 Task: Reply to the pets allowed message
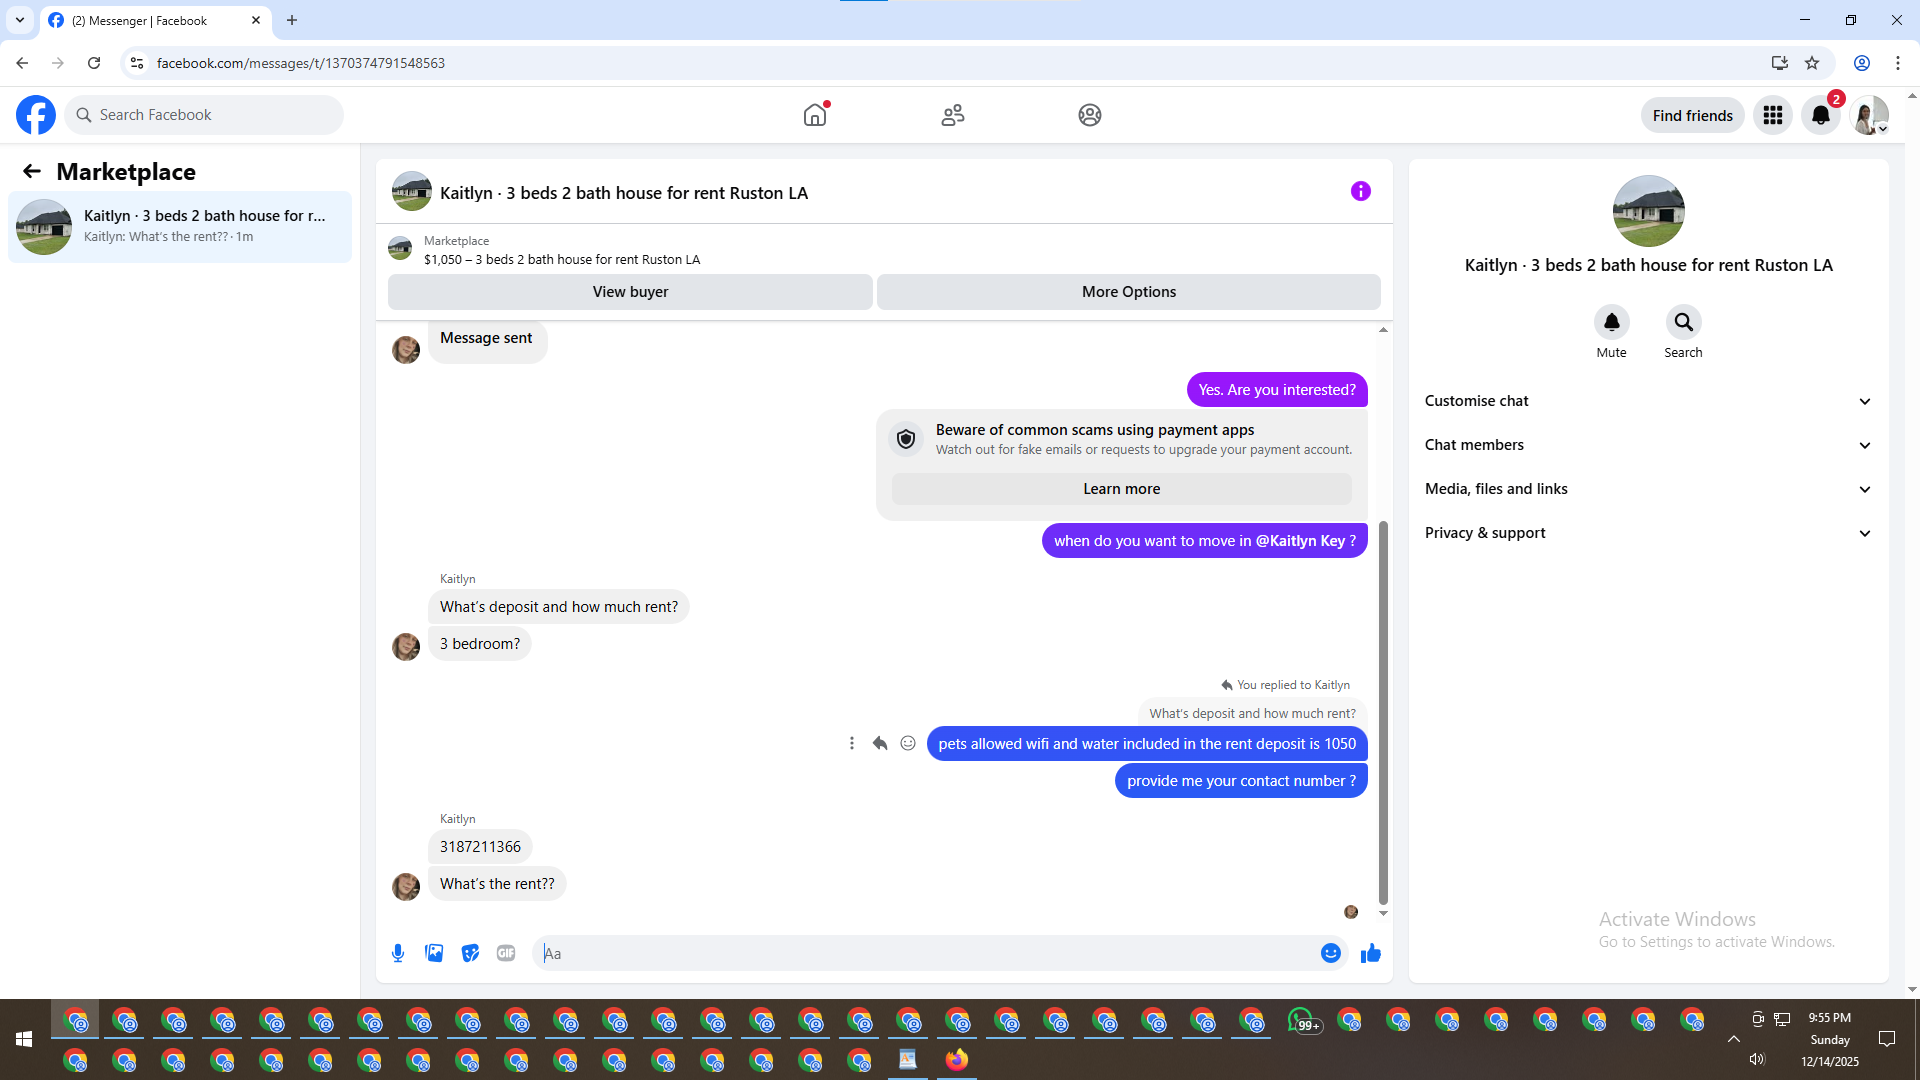[x=880, y=743]
